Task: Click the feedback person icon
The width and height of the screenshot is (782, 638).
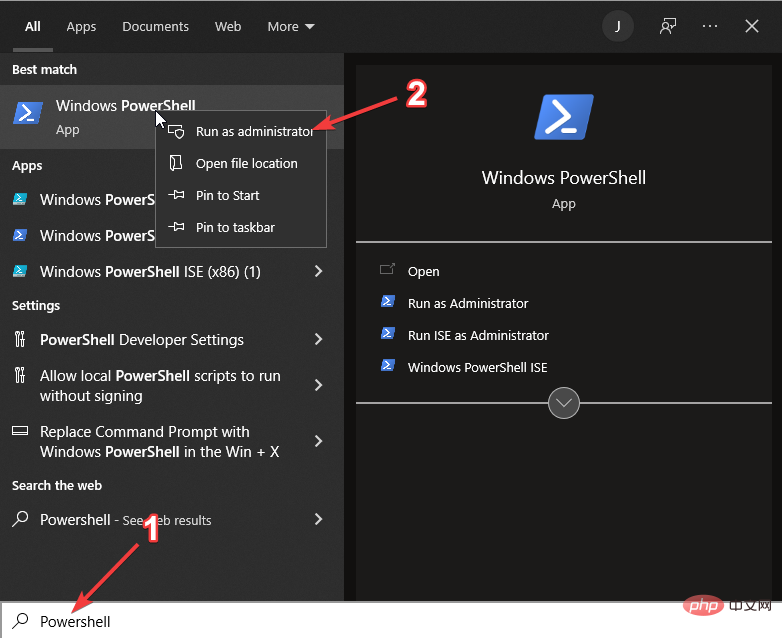Action: point(668,26)
